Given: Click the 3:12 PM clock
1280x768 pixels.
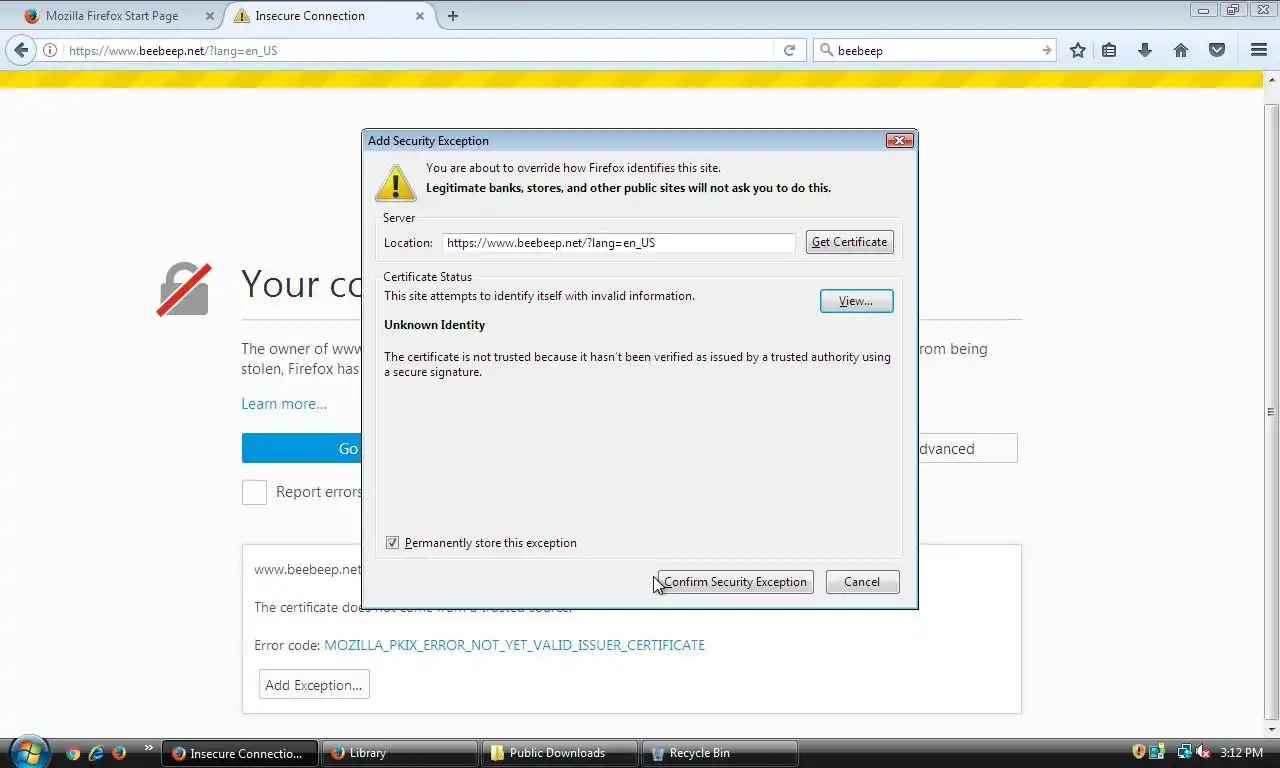Looking at the screenshot, I should pos(1241,752).
